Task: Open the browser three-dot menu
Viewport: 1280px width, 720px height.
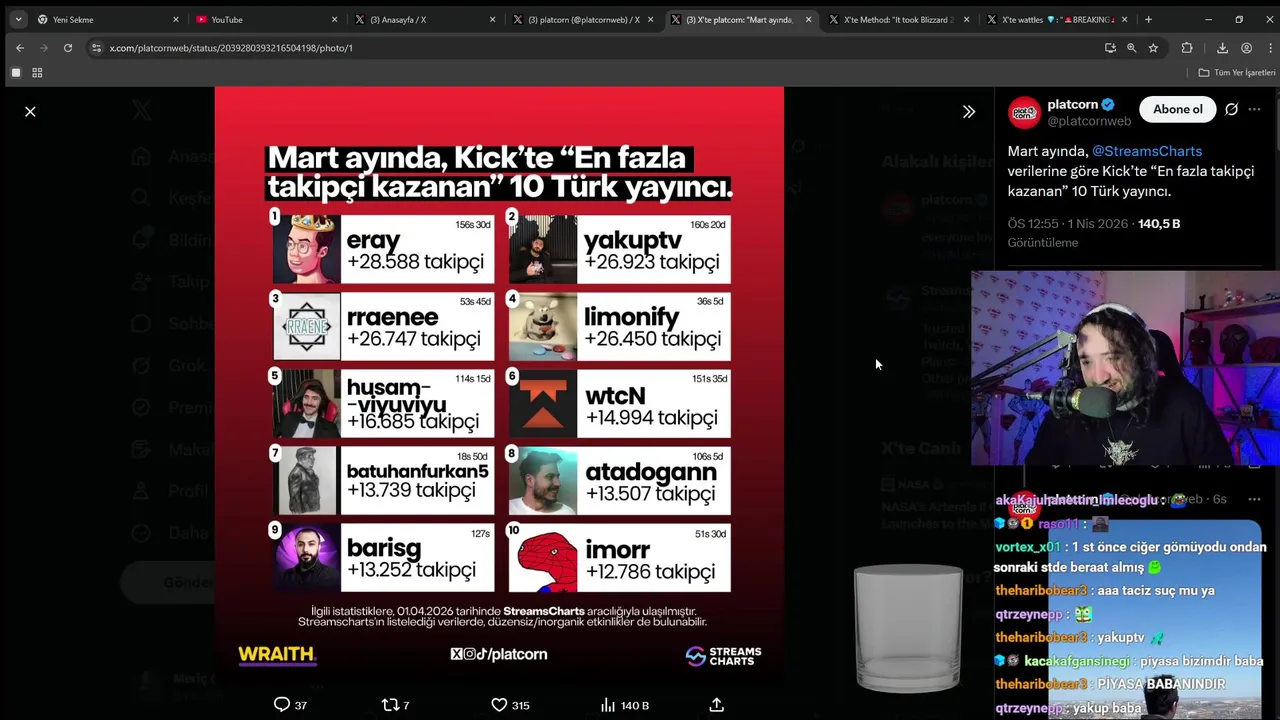Action: [x=1268, y=48]
